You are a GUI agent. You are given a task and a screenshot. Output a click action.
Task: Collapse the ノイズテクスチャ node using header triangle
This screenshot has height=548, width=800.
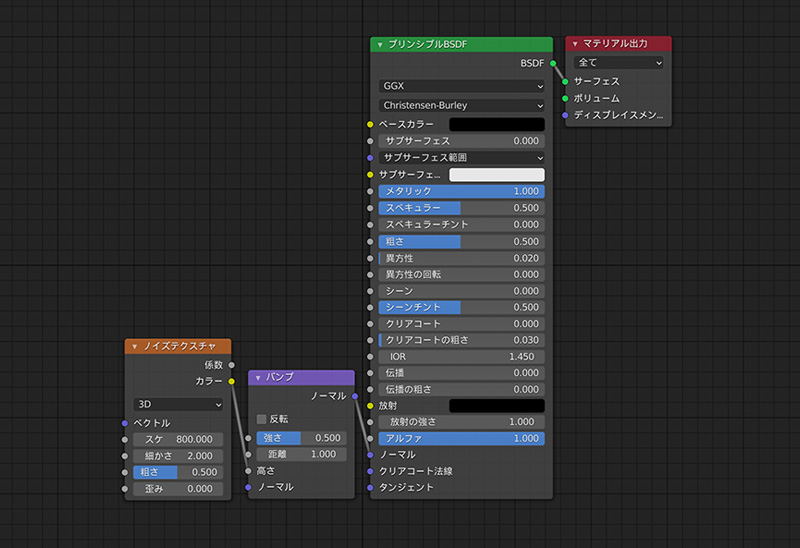135,346
